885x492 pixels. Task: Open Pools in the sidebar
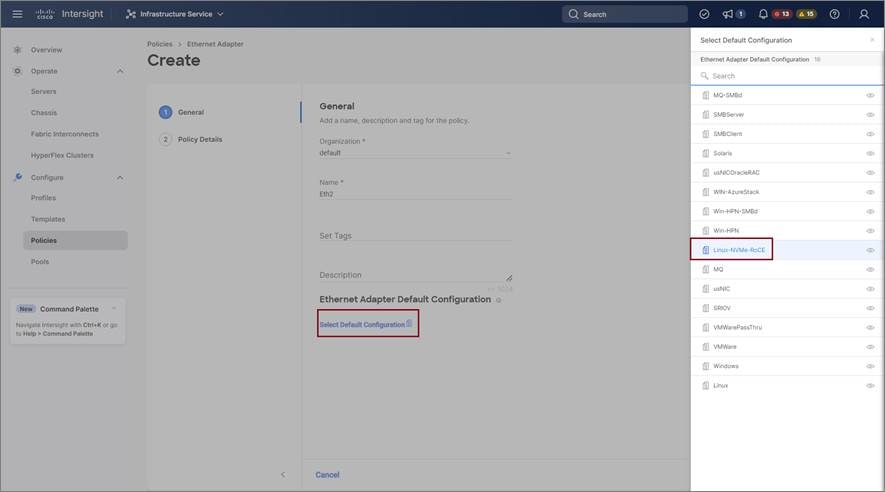[x=40, y=262]
